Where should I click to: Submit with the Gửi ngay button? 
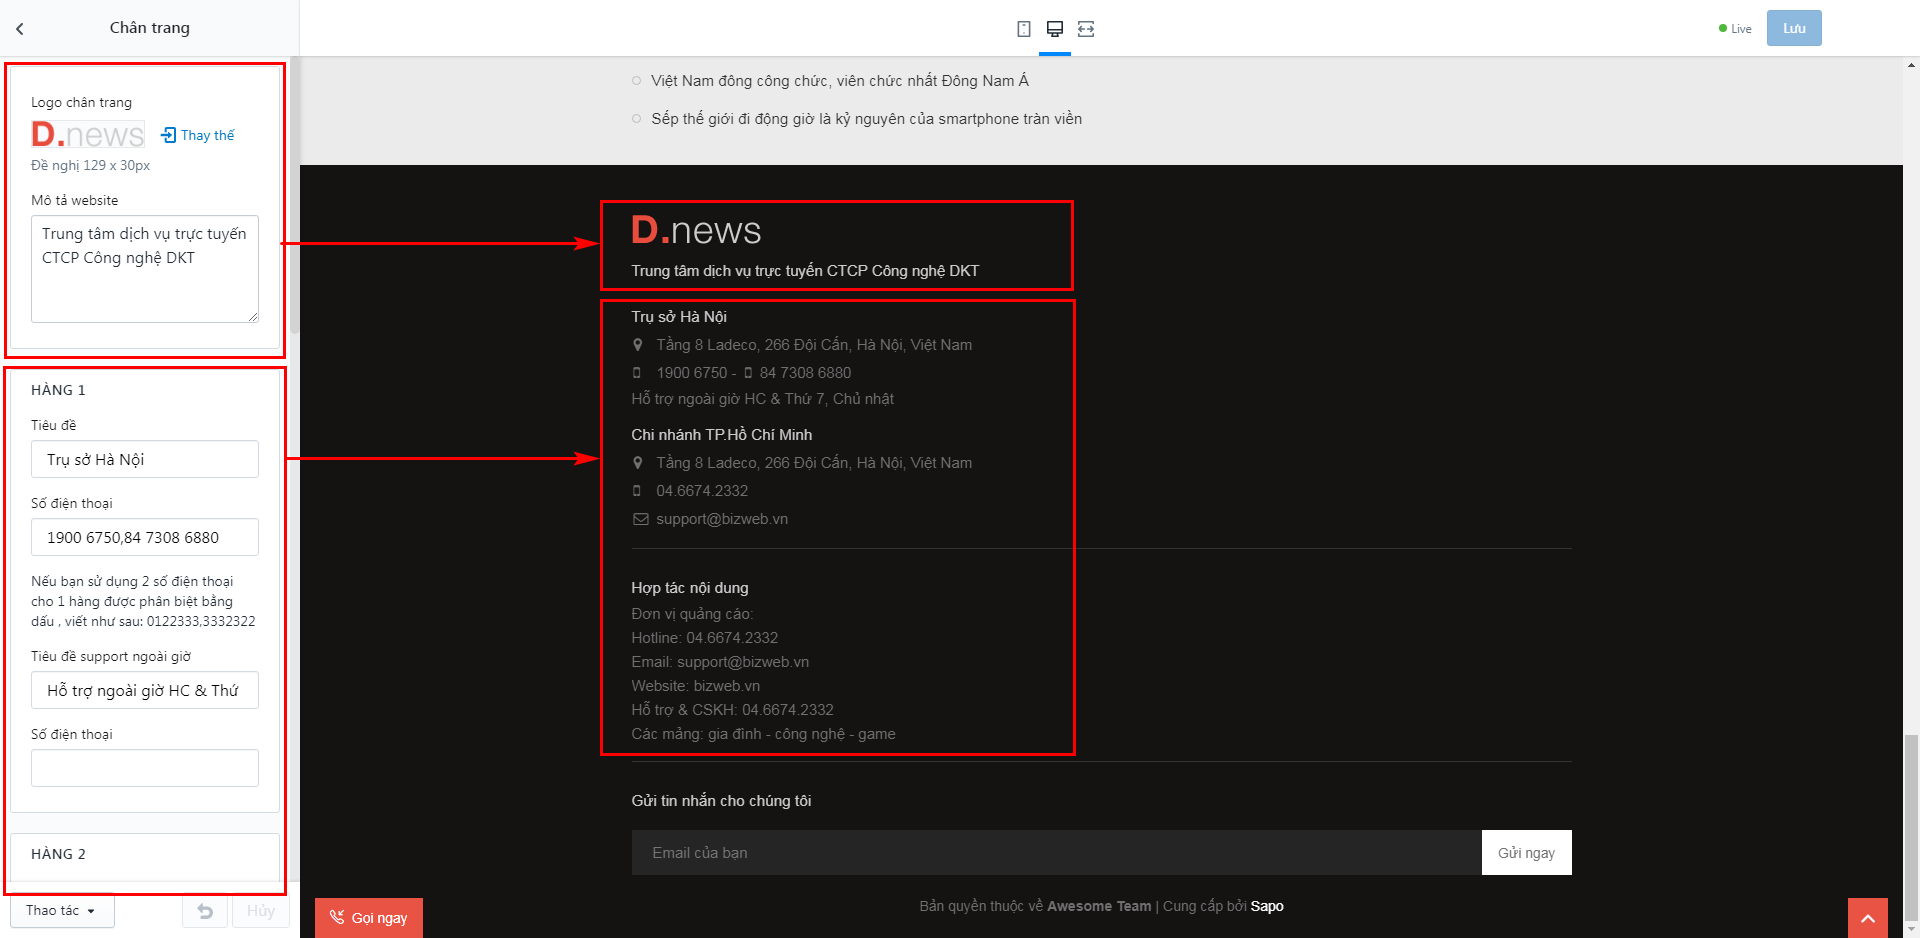click(1526, 853)
